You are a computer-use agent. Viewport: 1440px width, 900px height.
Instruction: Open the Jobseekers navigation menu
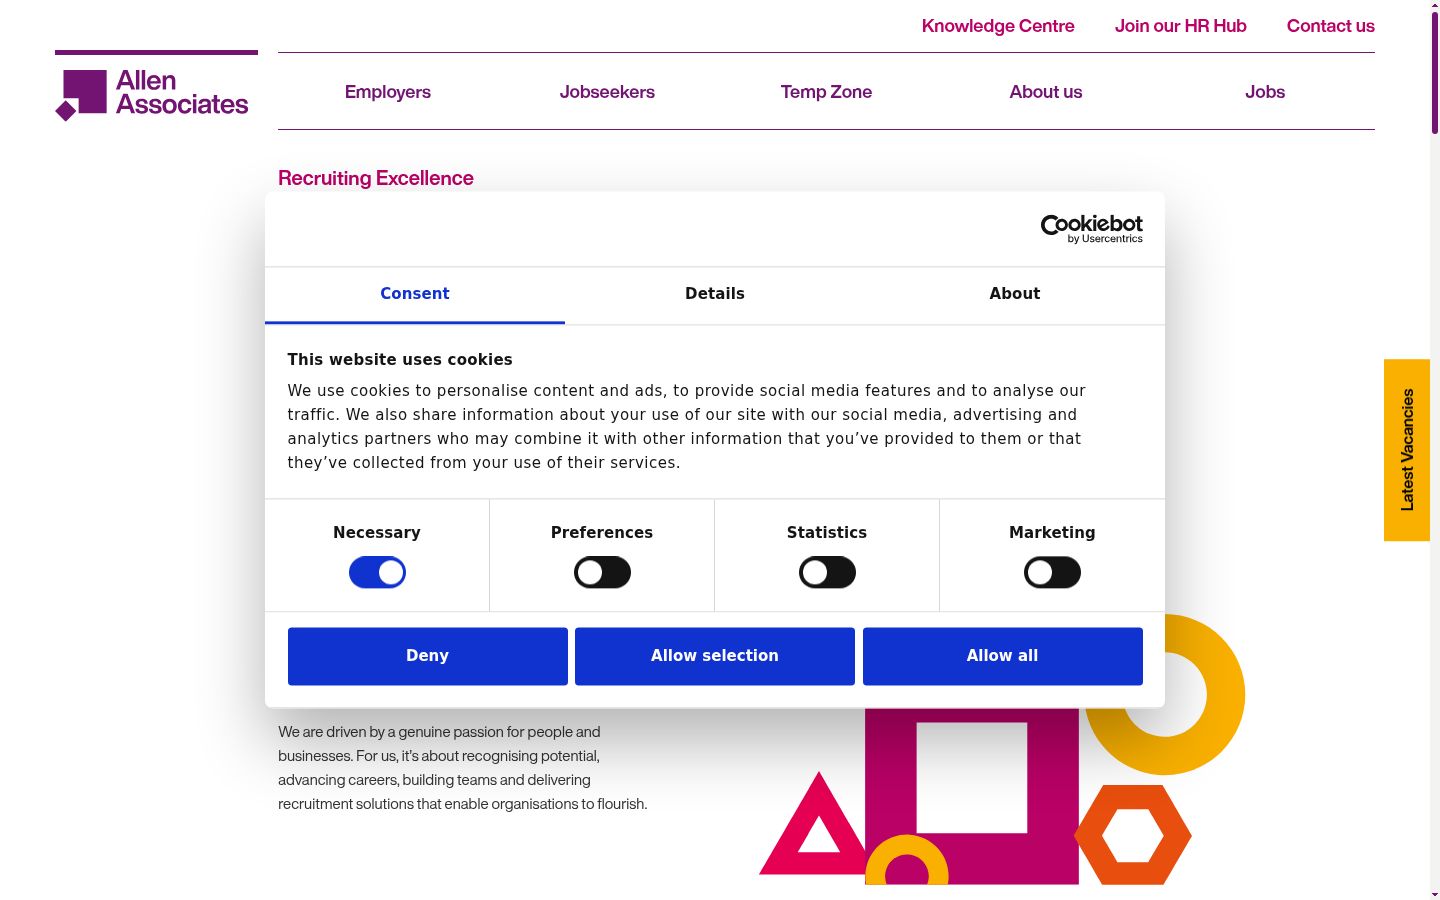(x=607, y=92)
